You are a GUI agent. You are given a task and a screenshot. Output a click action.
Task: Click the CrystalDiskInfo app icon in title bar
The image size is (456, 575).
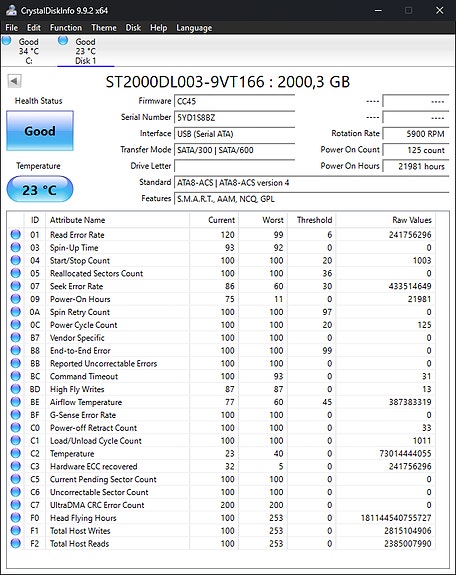point(11,10)
